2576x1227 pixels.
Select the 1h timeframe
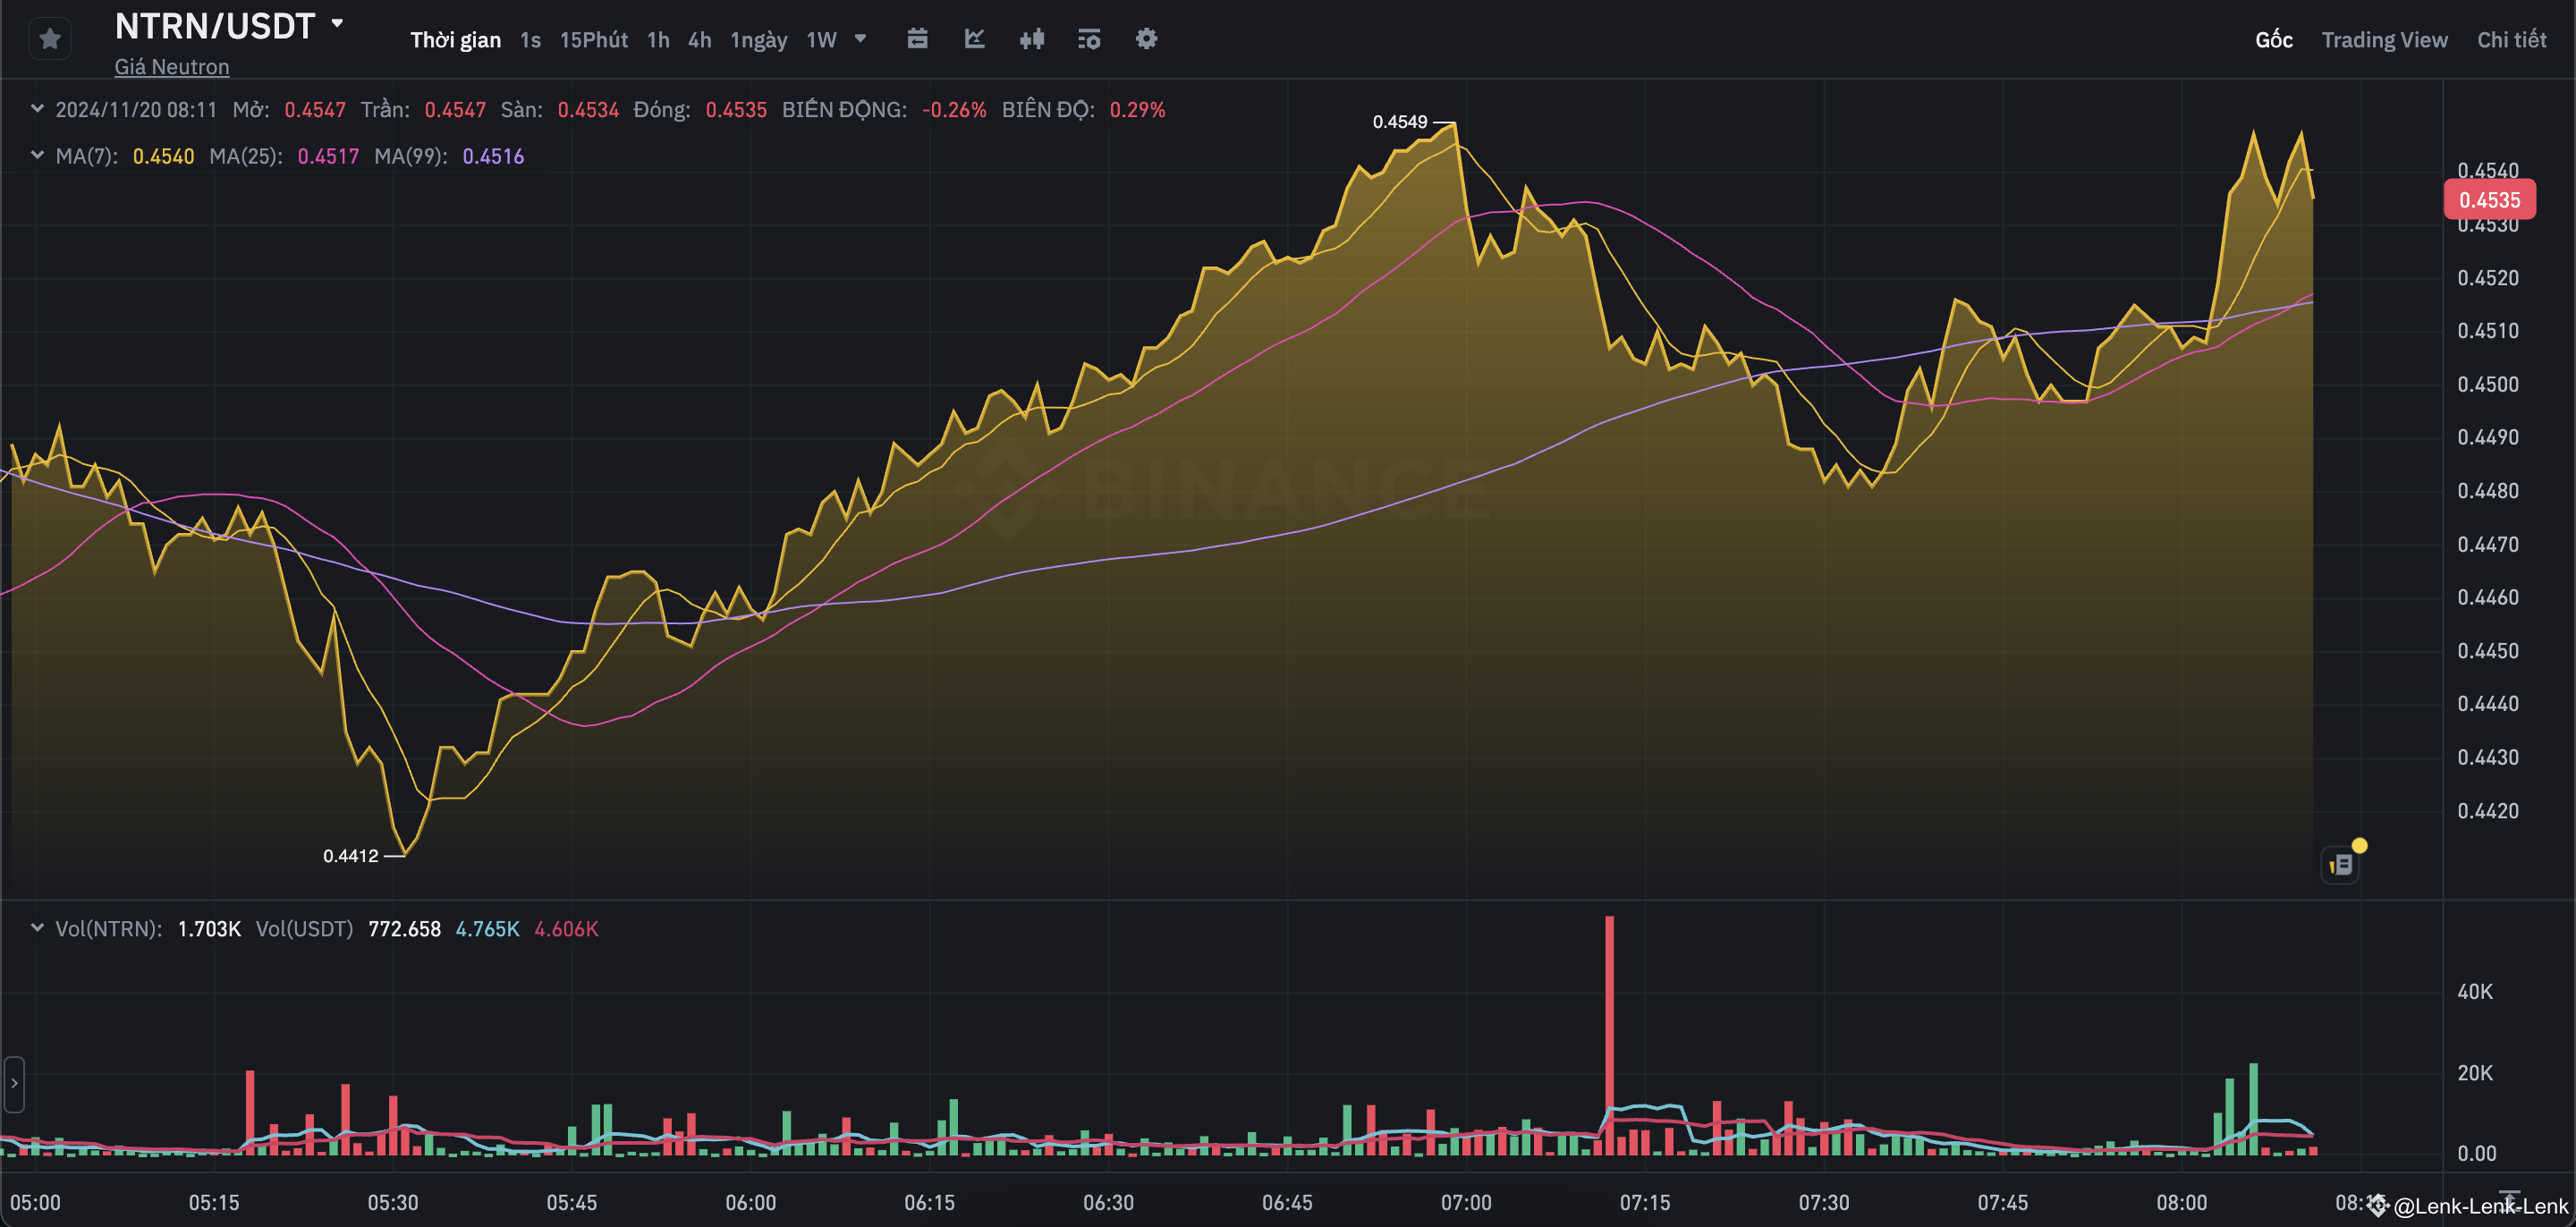coord(657,39)
